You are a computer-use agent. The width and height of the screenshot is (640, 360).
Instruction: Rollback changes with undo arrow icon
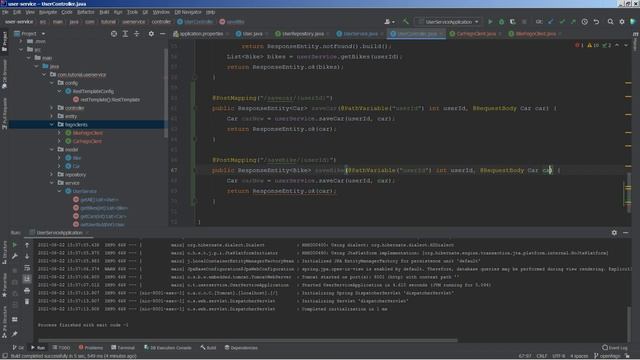click(x=596, y=22)
